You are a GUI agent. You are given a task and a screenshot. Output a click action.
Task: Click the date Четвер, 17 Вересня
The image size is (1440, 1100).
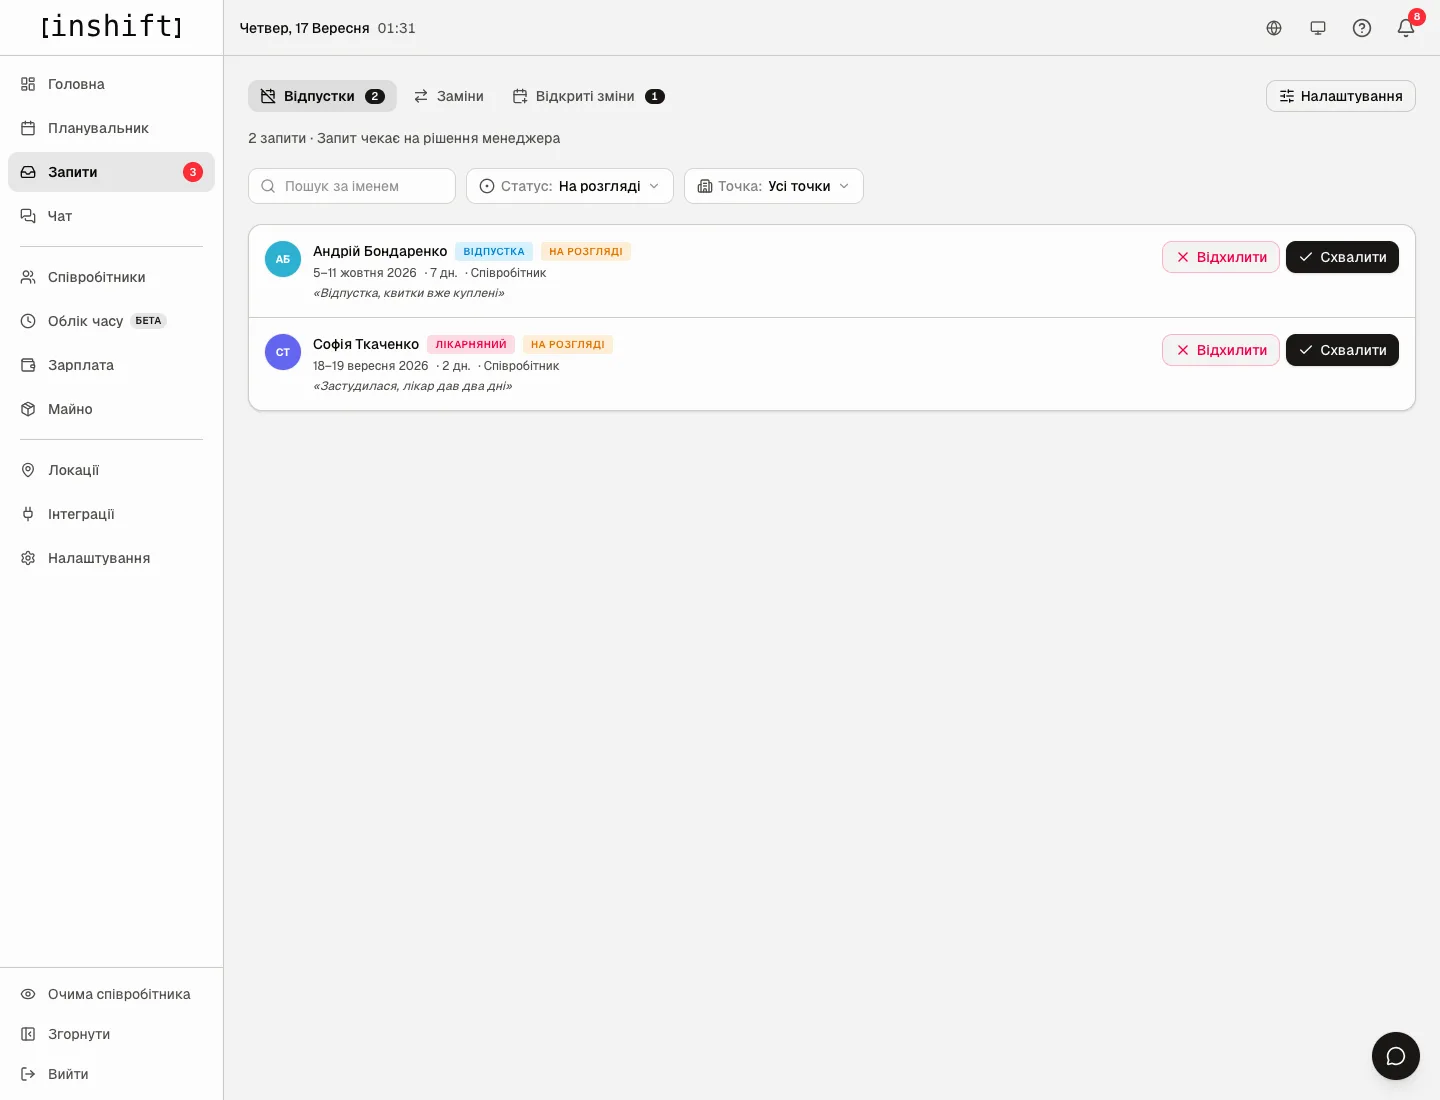[x=305, y=28]
